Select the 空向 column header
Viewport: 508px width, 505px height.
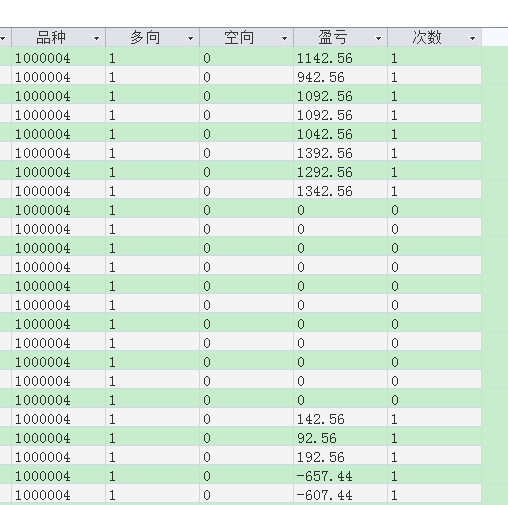[x=247, y=37]
